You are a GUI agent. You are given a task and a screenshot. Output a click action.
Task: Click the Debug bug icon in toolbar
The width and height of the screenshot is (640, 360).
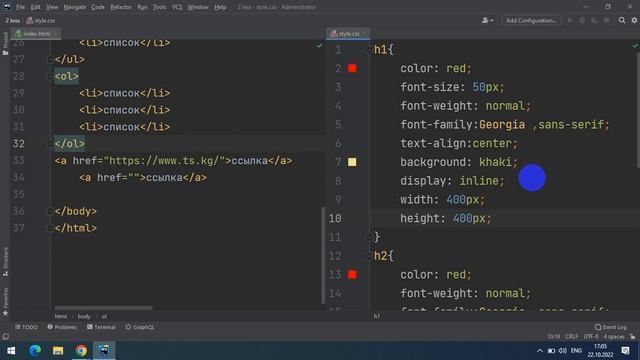click(582, 20)
